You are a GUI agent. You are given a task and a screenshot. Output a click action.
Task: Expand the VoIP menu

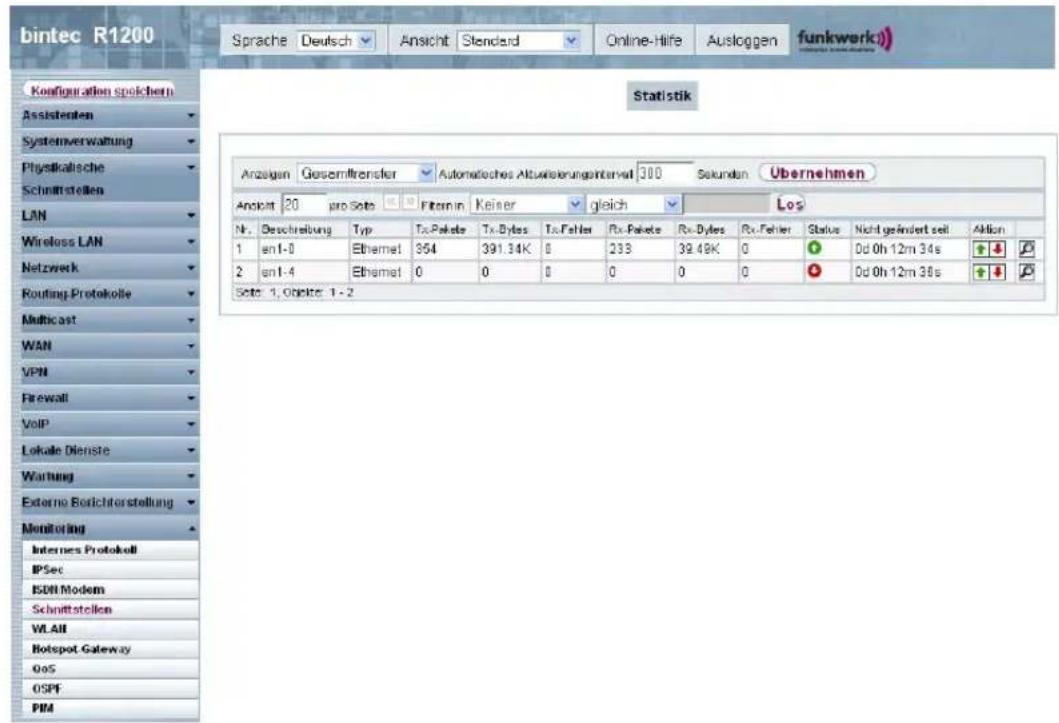click(x=105, y=425)
